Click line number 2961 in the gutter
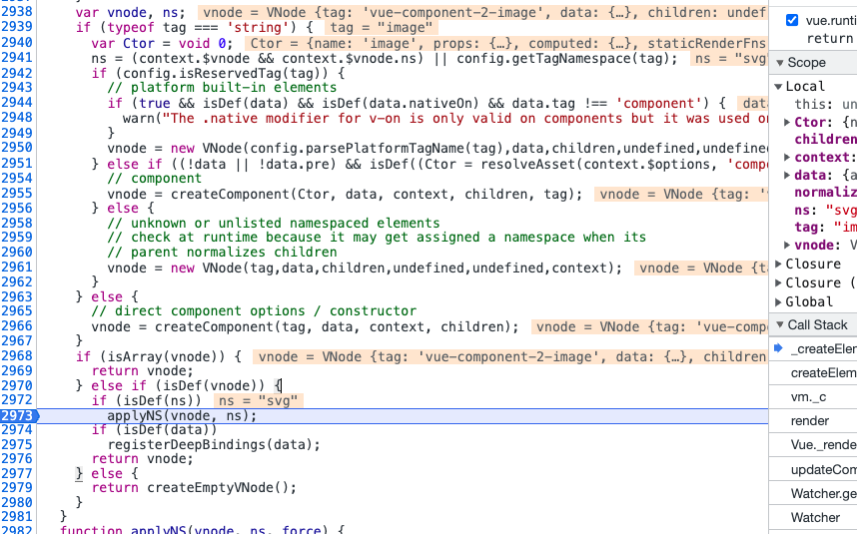 click(x=16, y=267)
